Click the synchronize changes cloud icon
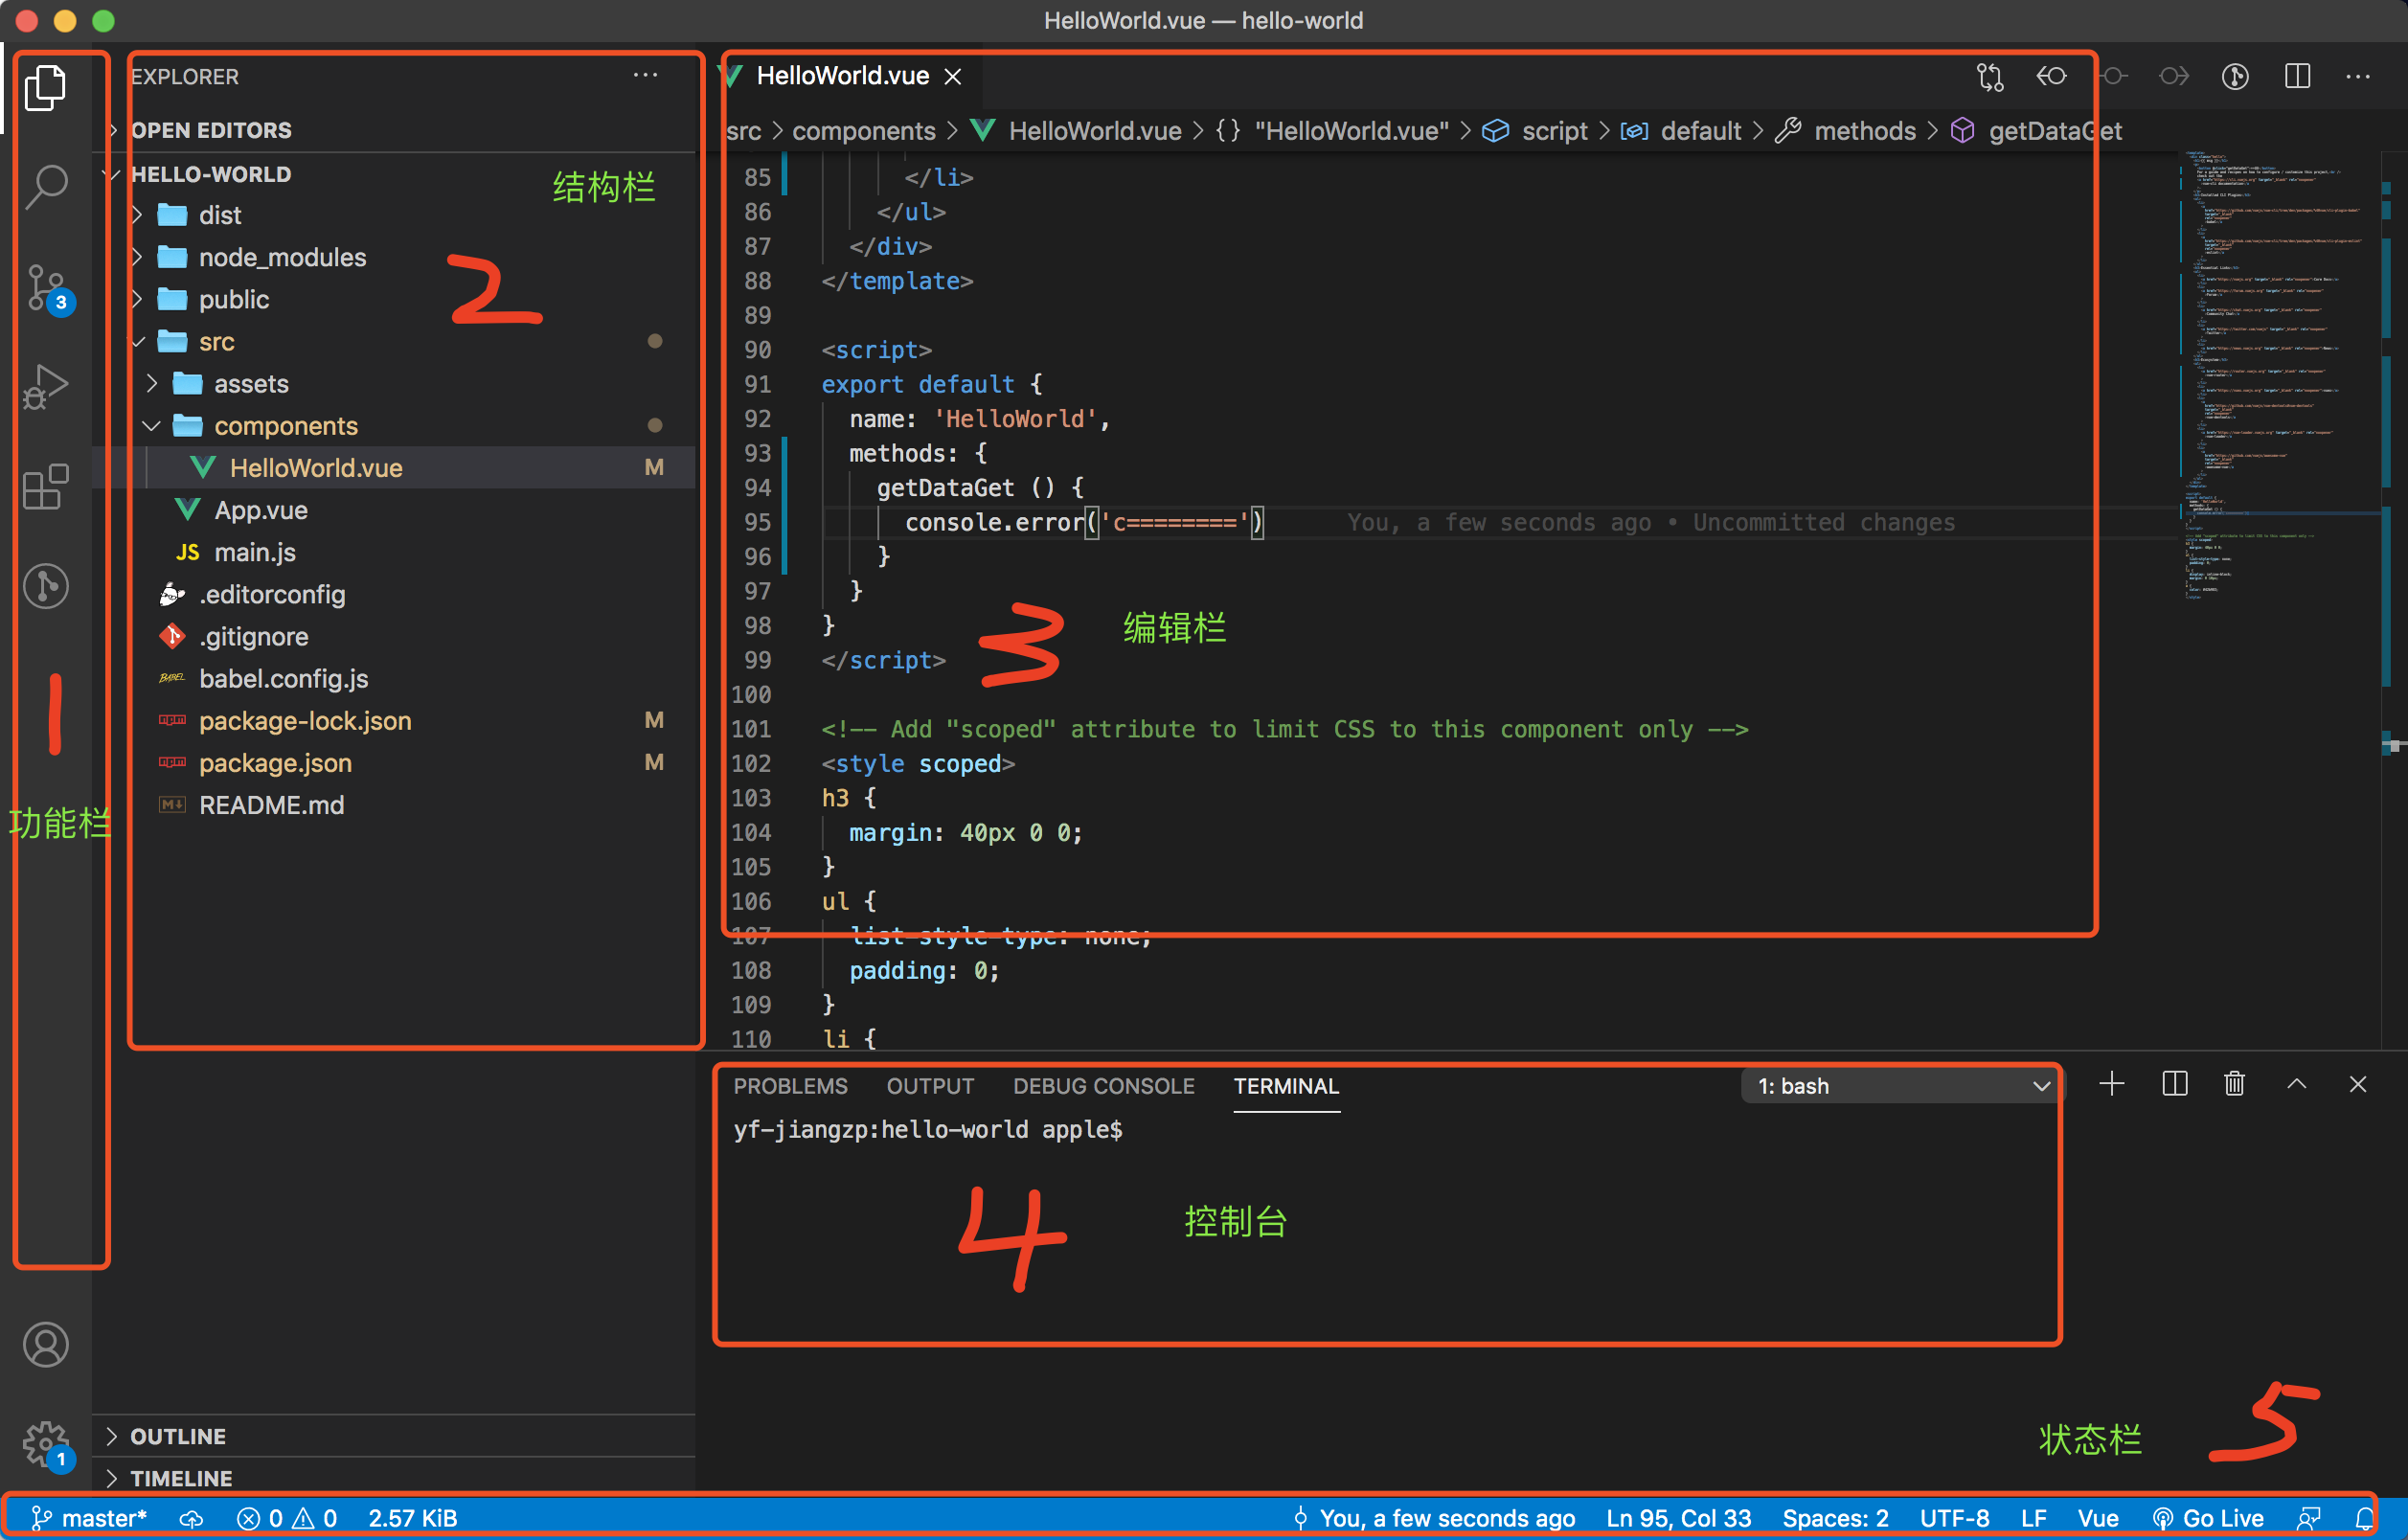Viewport: 2408px width, 1540px height. (191, 1519)
